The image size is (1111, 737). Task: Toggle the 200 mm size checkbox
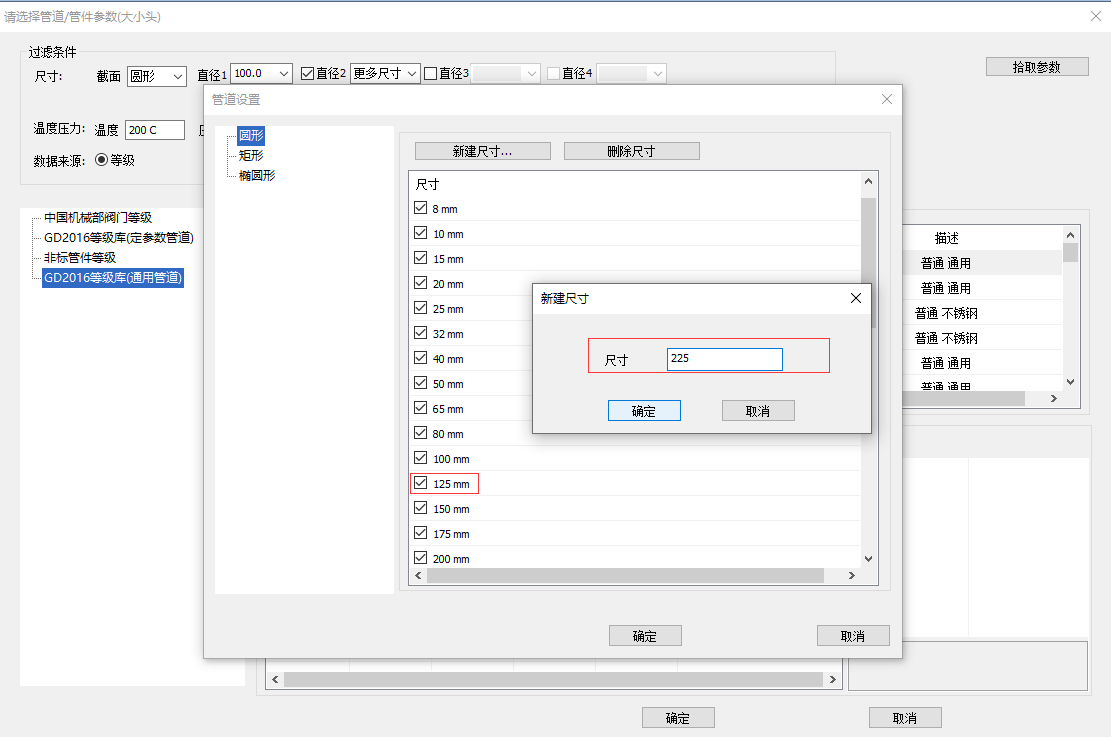(421, 558)
